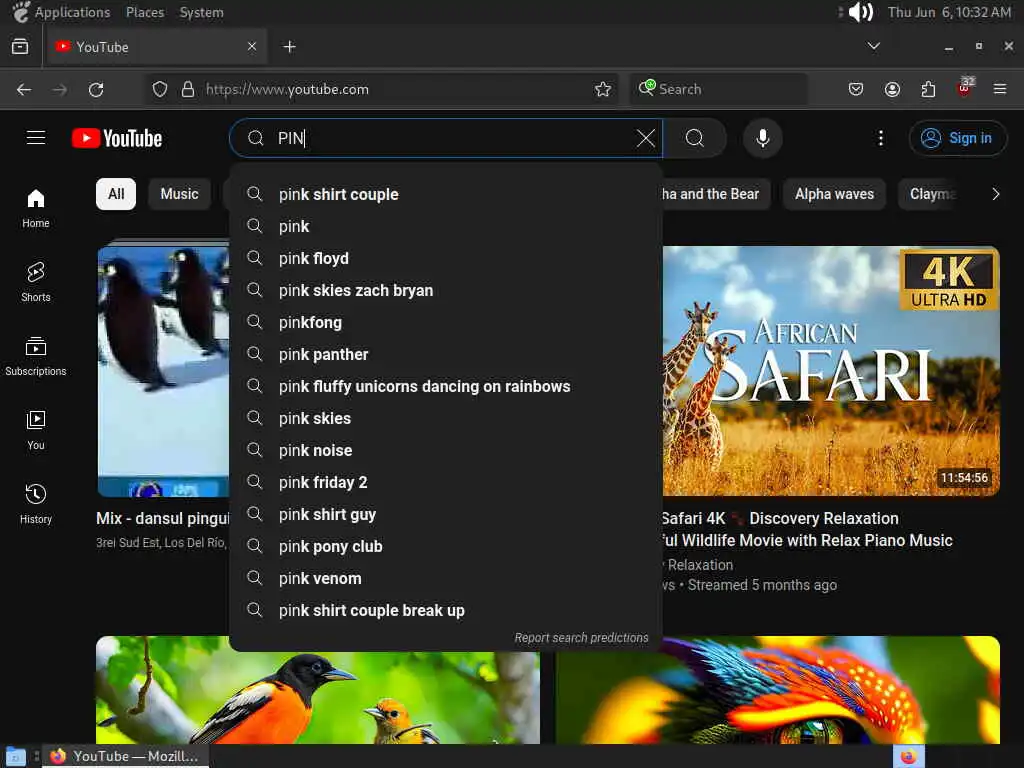Image resolution: width=1024 pixels, height=768 pixels.
Task: Click the Mix - dansul pinguinului title
Action: (163, 518)
